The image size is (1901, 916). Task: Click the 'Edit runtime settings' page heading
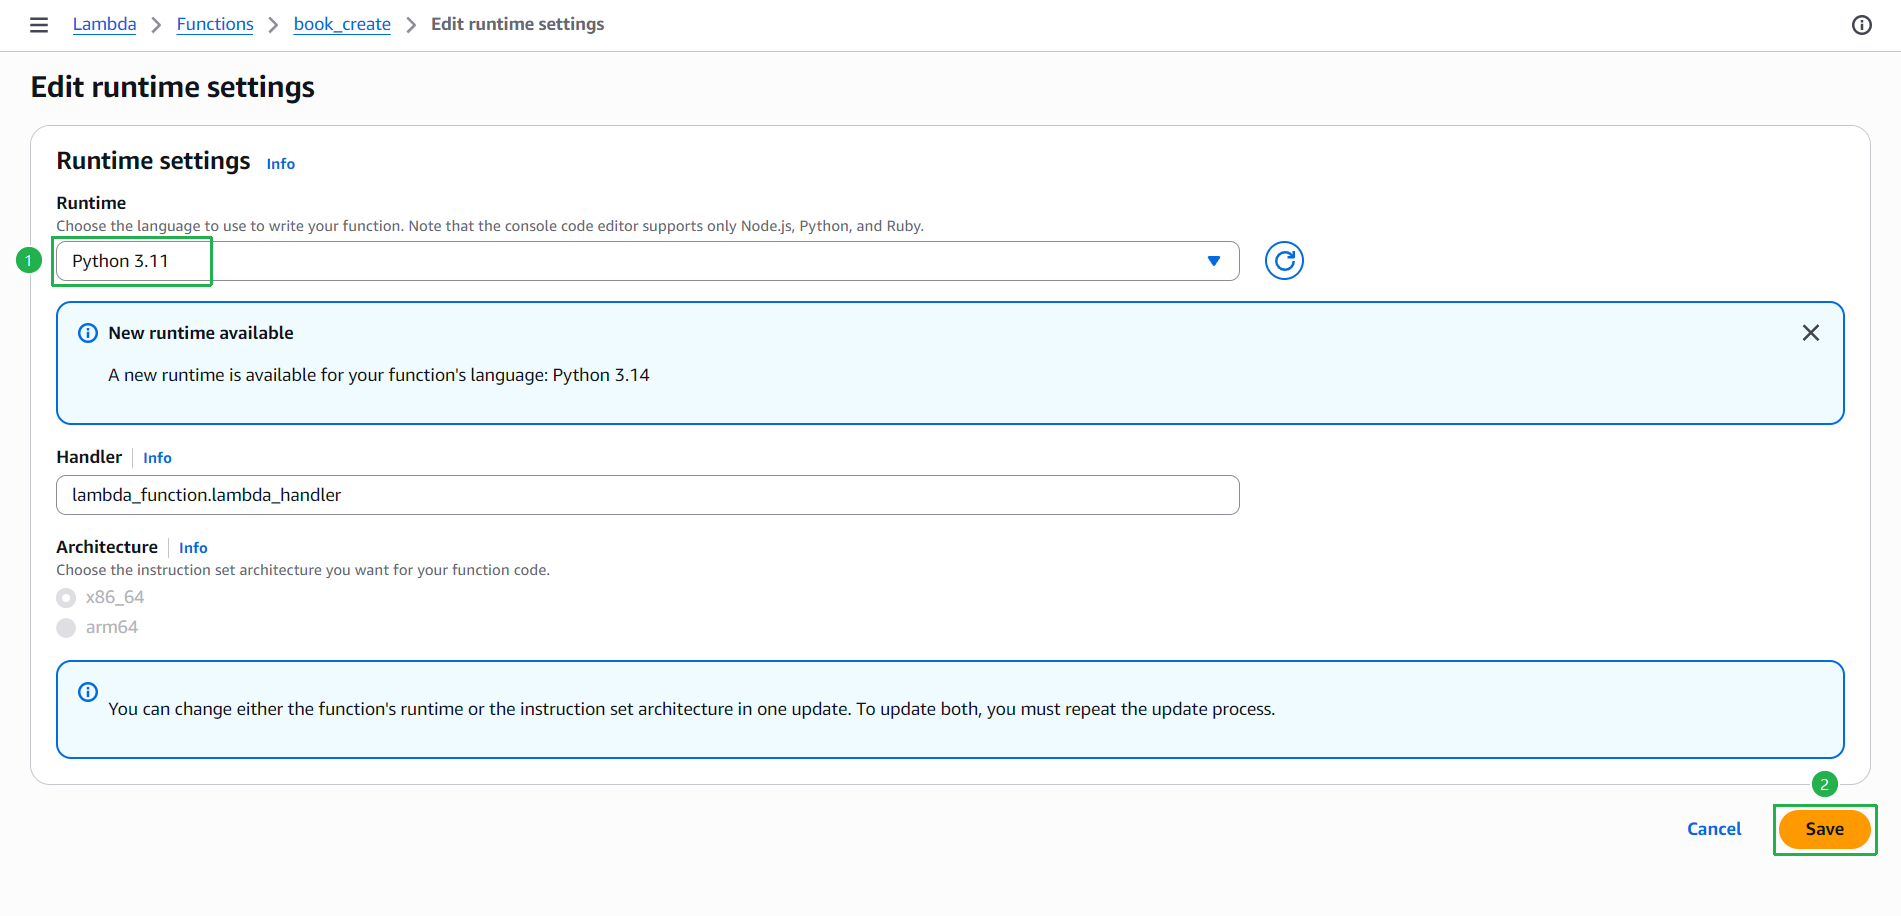pyautogui.click(x=173, y=87)
